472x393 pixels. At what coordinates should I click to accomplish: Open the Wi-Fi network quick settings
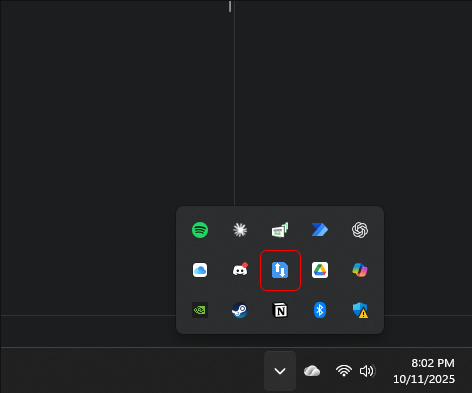point(344,371)
